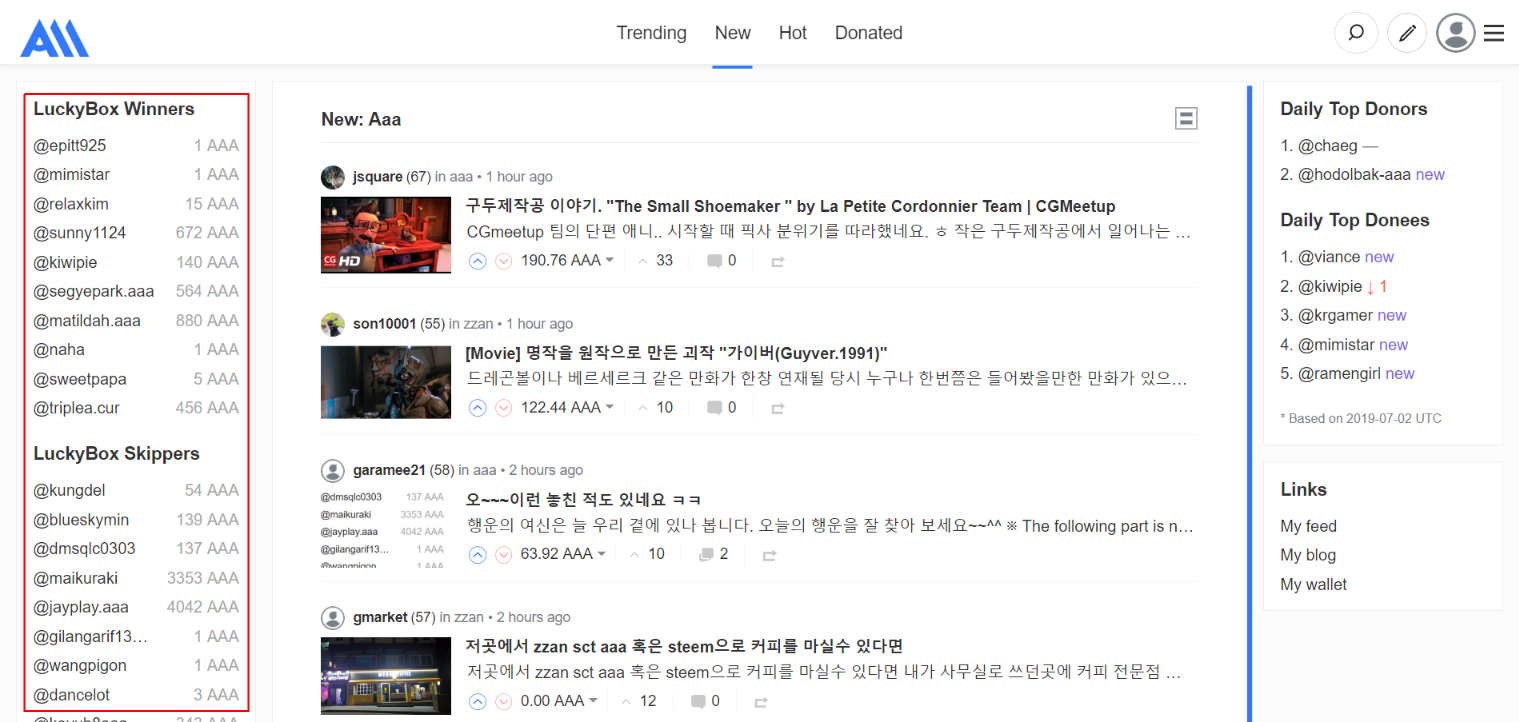1519x722 pixels.
Task: Click @dancelot in LuckyBox Skippers
Action: pos(72,695)
